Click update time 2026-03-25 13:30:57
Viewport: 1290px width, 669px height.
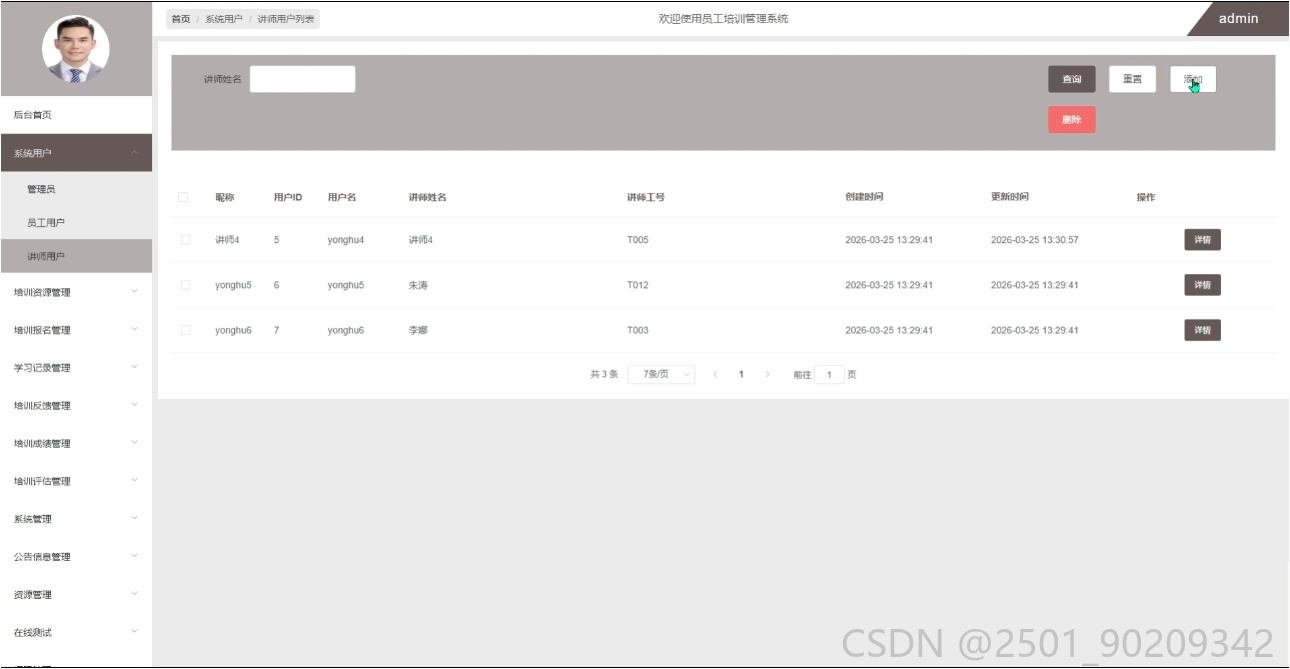[1035, 240]
